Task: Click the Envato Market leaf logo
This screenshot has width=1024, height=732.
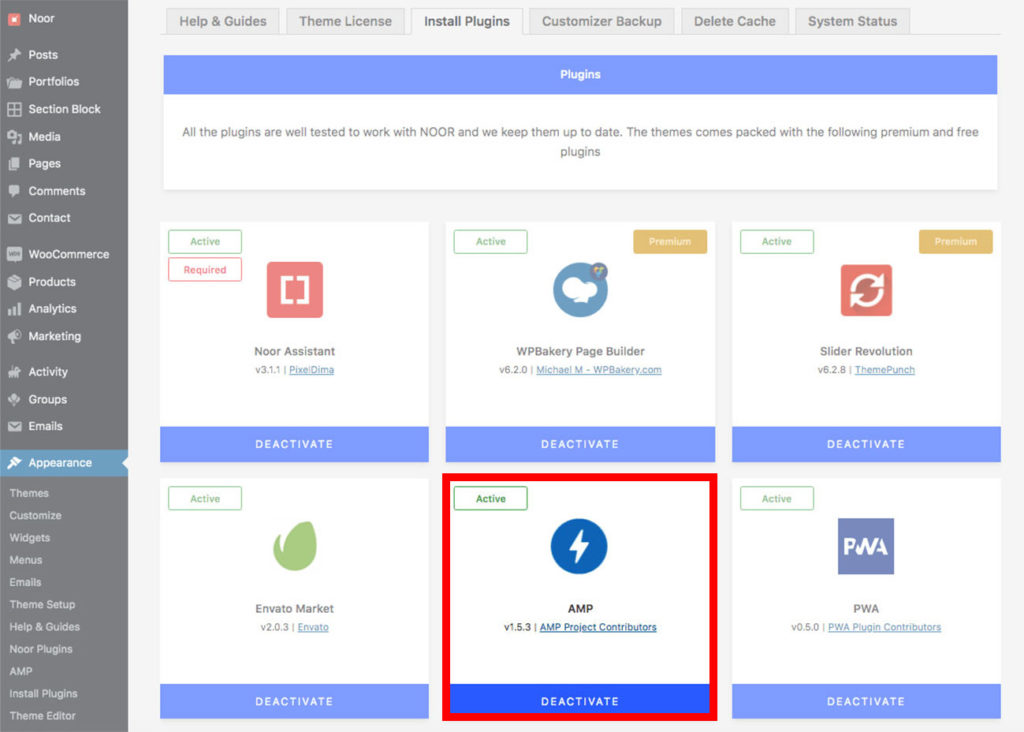Action: pyautogui.click(x=295, y=546)
